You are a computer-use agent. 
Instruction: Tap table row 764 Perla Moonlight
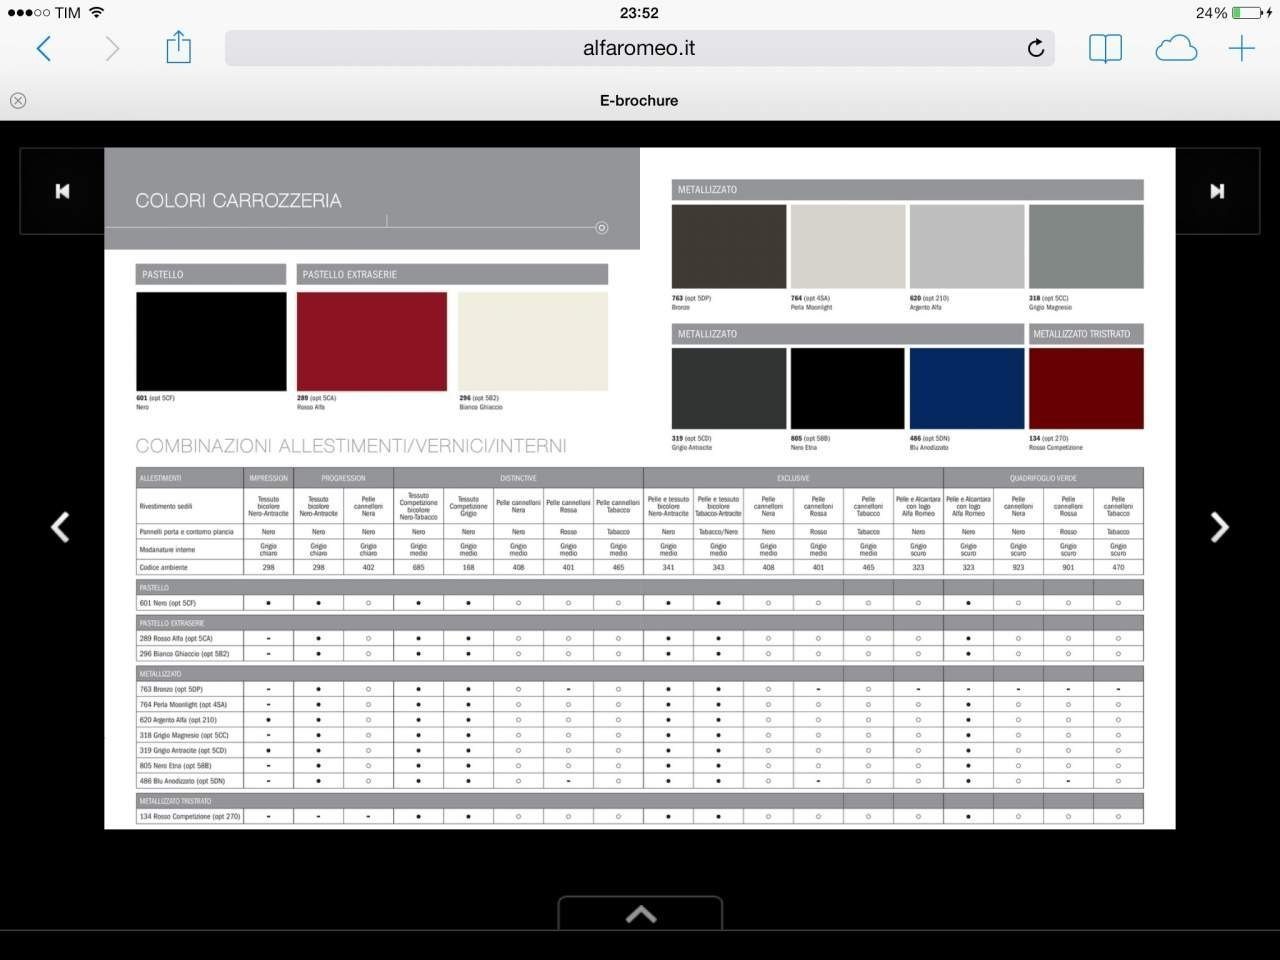point(639,705)
